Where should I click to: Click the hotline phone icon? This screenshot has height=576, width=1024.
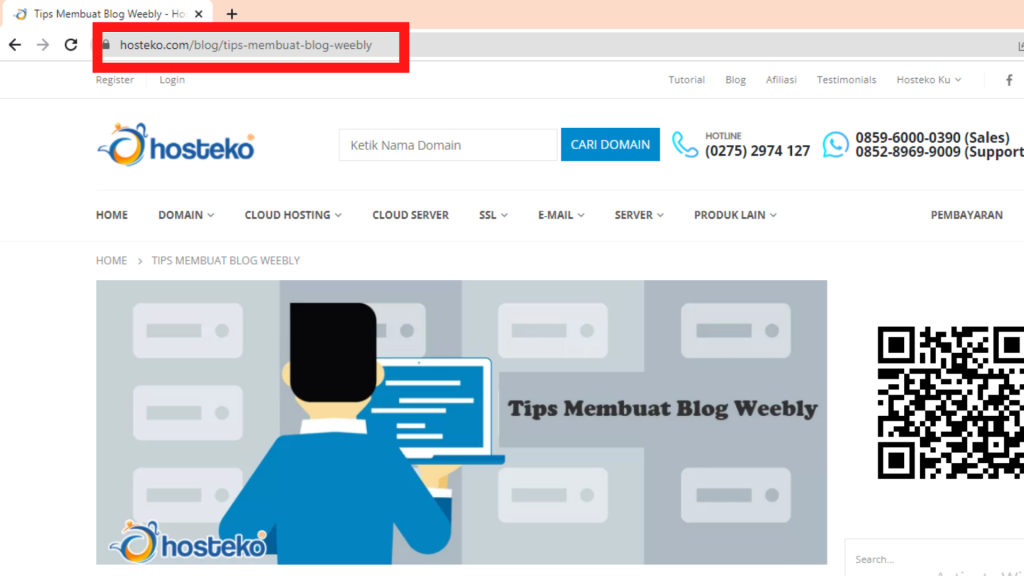685,145
